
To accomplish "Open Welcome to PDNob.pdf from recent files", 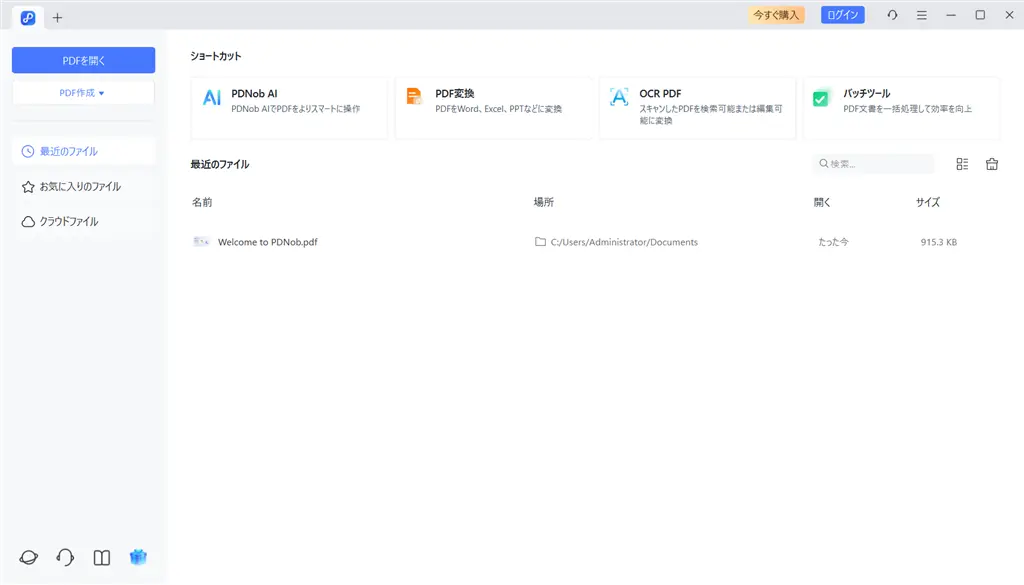I will coord(270,241).
